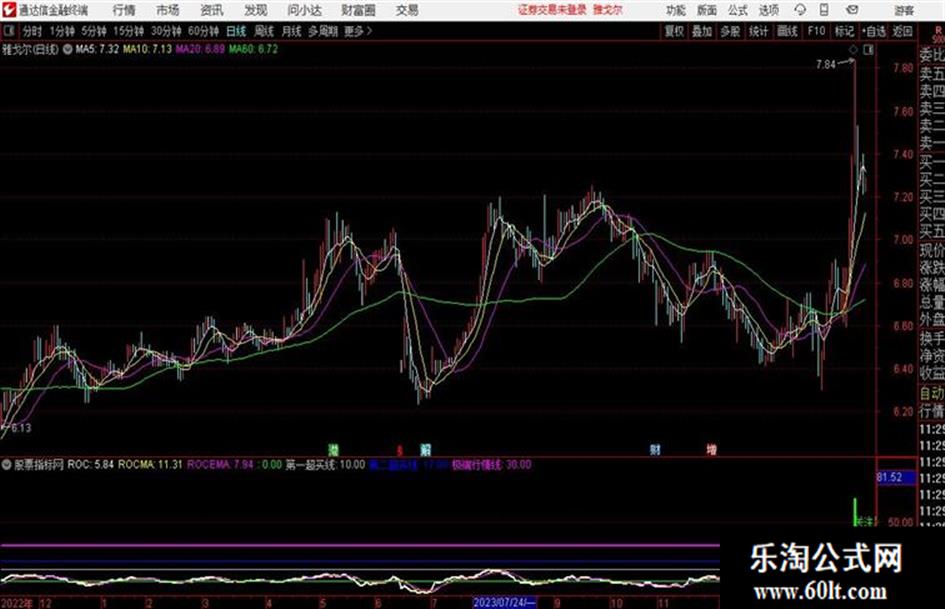Switch to the 5分钟 period tab
This screenshot has height=609, width=945.
93,31
